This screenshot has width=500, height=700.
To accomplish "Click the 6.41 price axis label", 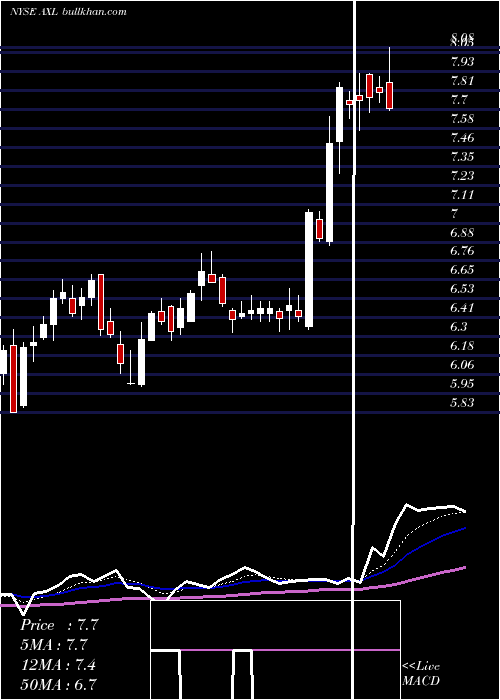I will coord(462,308).
